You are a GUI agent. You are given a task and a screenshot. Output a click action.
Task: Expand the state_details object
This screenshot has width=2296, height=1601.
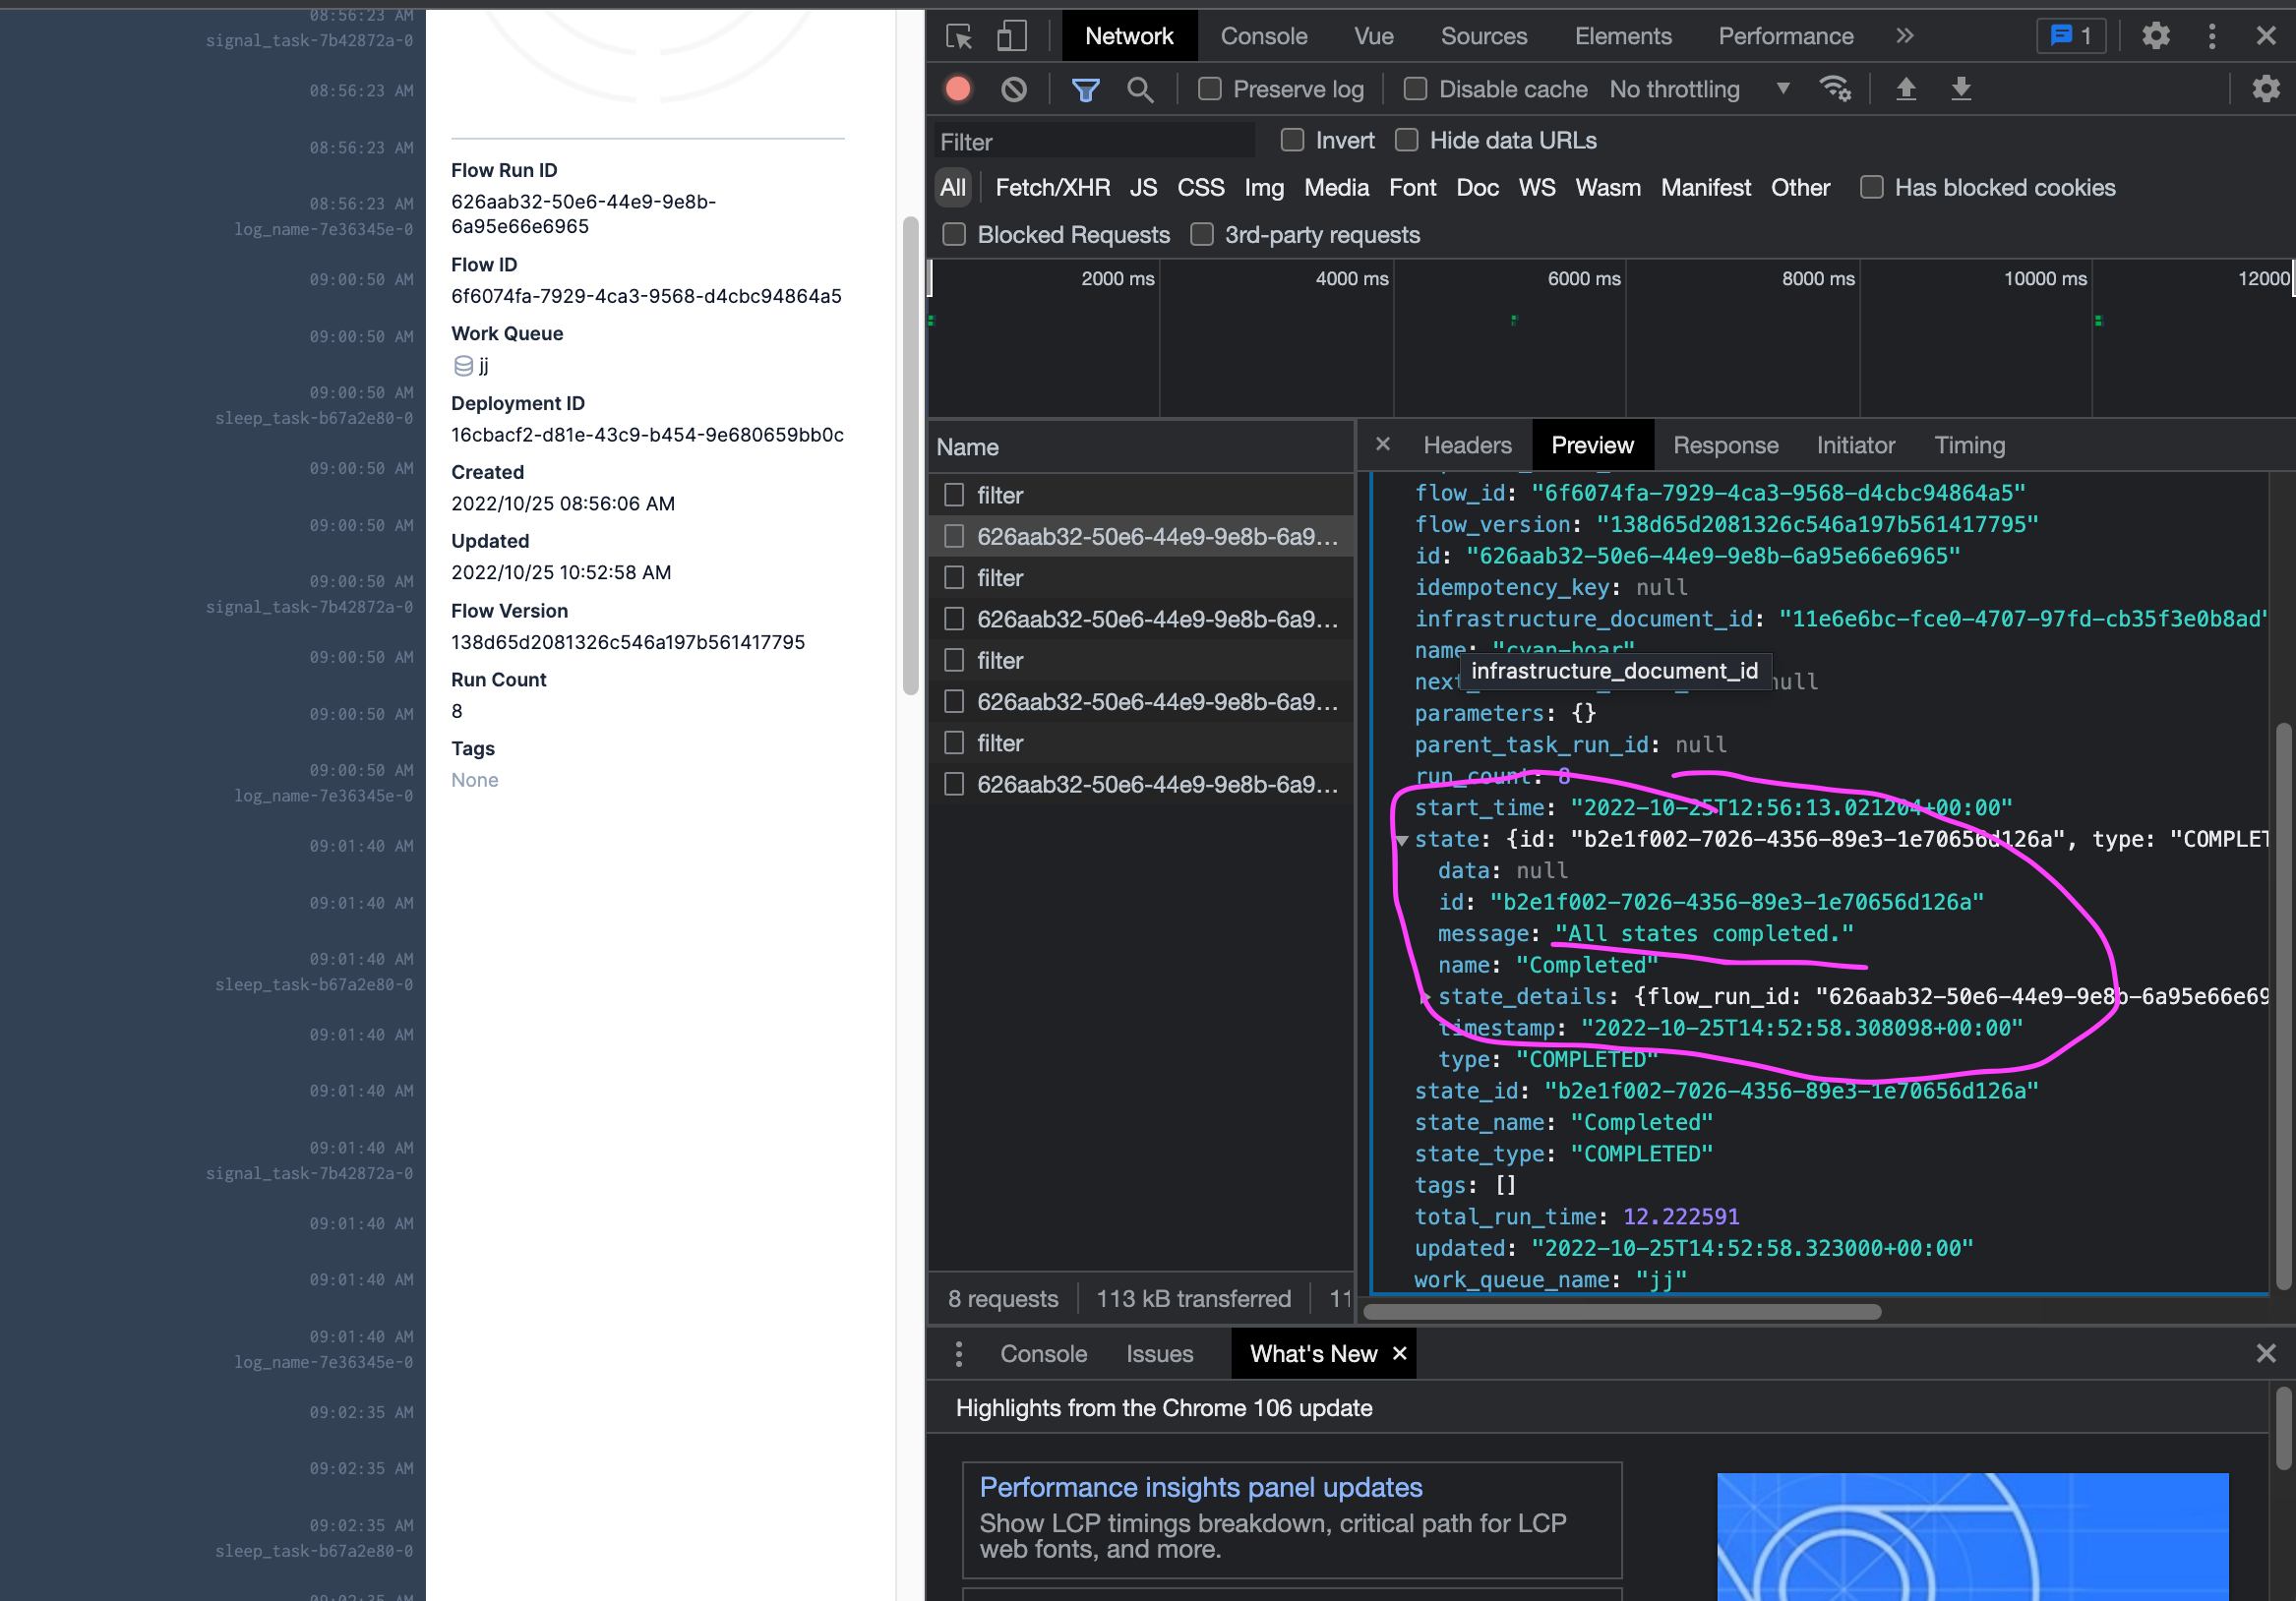click(1425, 997)
